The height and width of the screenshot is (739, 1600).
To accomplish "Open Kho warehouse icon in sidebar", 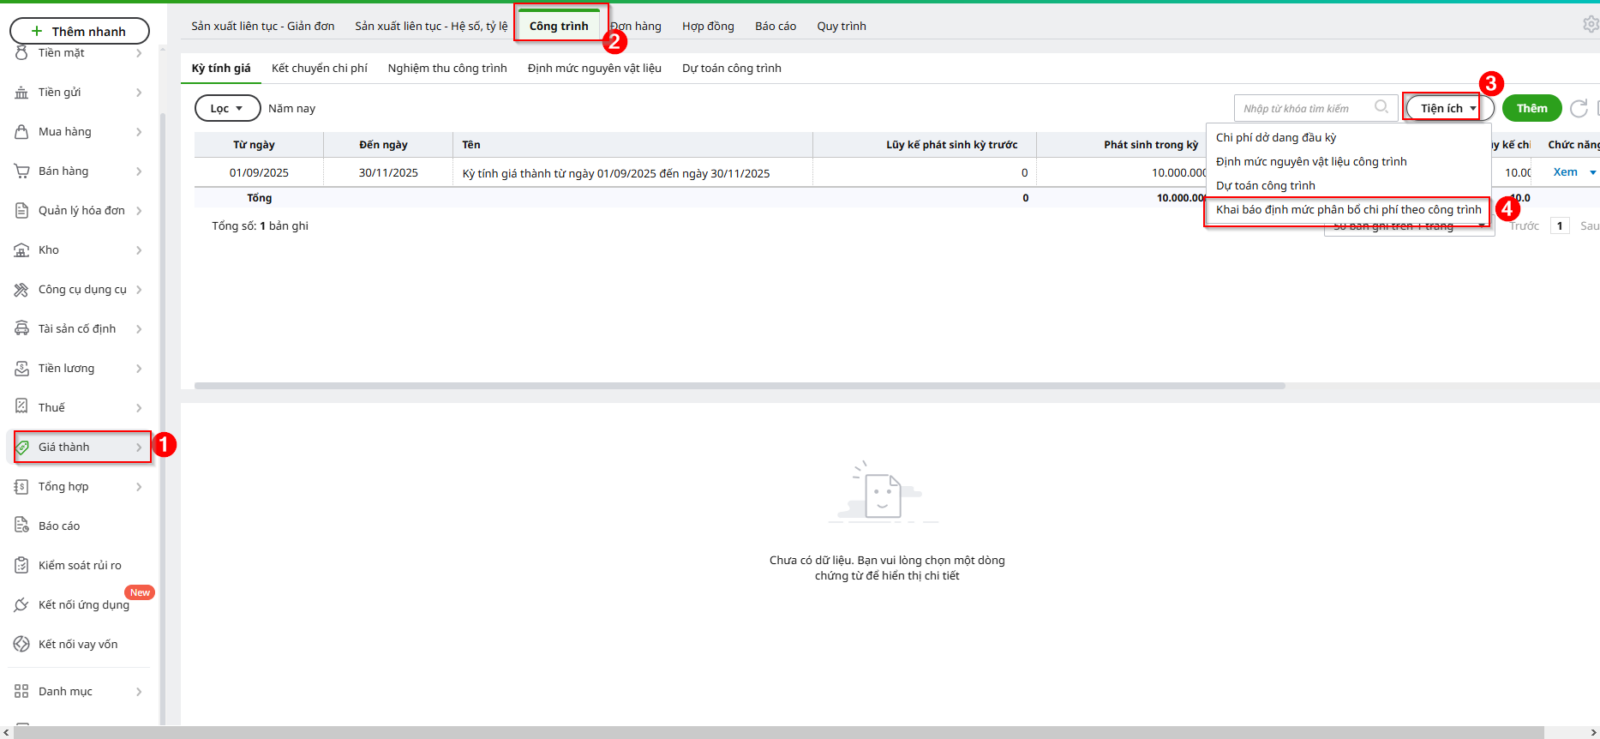I will point(21,250).
